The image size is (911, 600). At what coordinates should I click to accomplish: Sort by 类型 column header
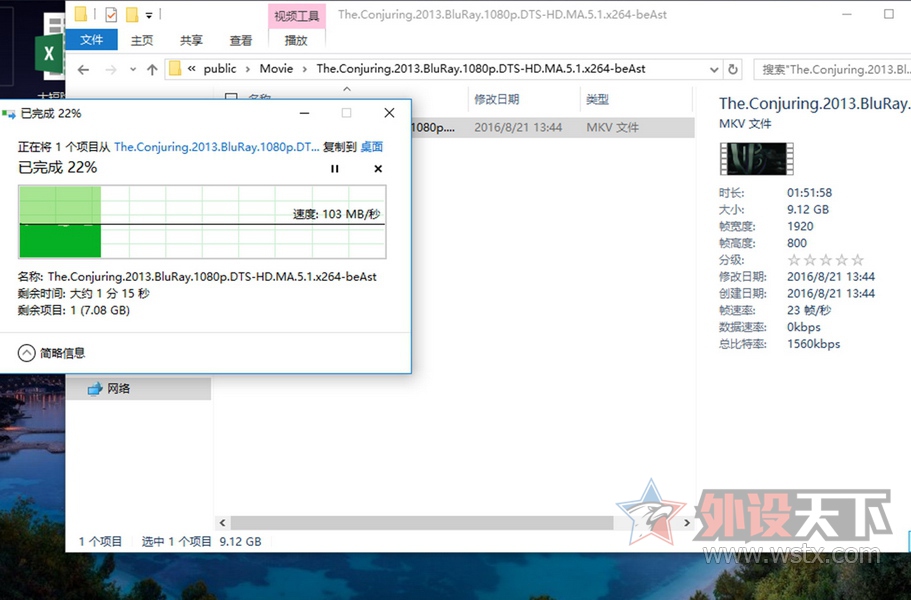click(x=597, y=99)
